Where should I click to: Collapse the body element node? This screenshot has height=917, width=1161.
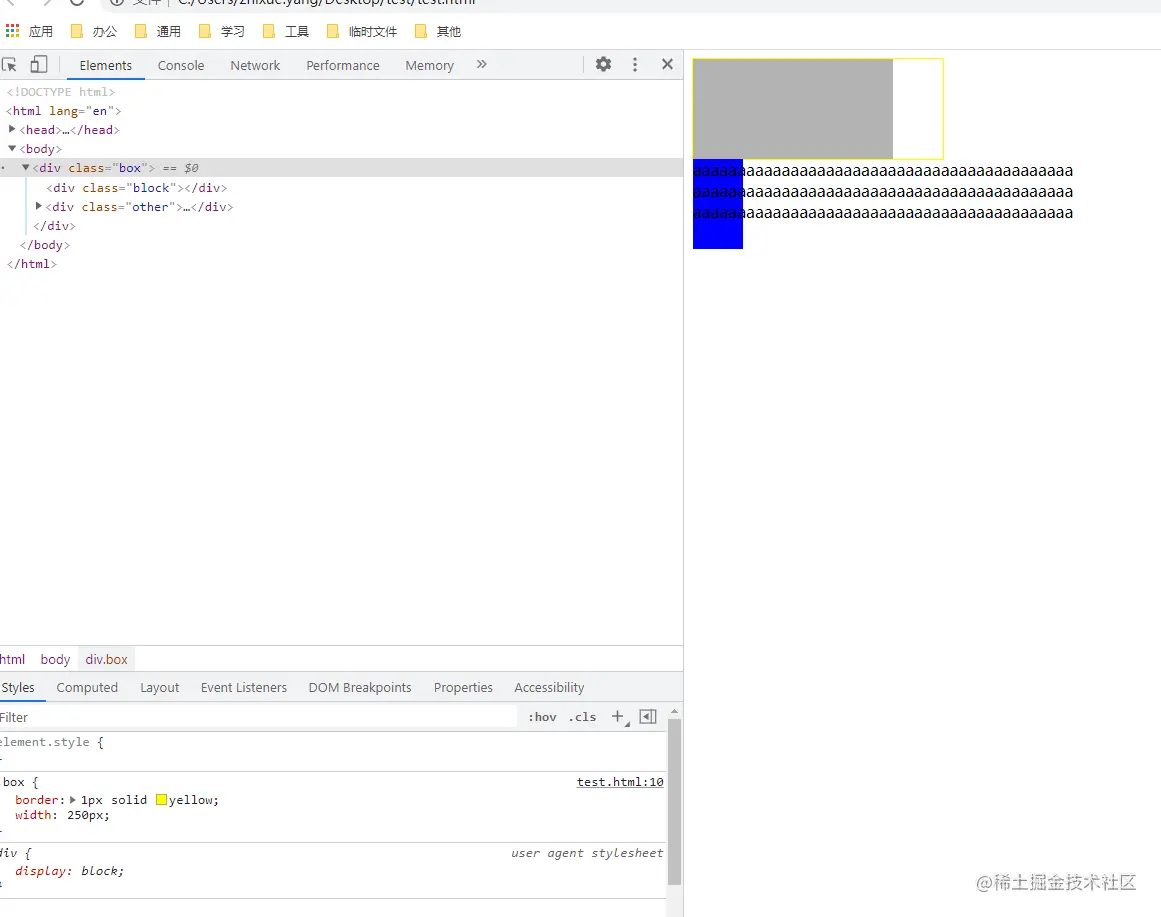click(x=12, y=148)
